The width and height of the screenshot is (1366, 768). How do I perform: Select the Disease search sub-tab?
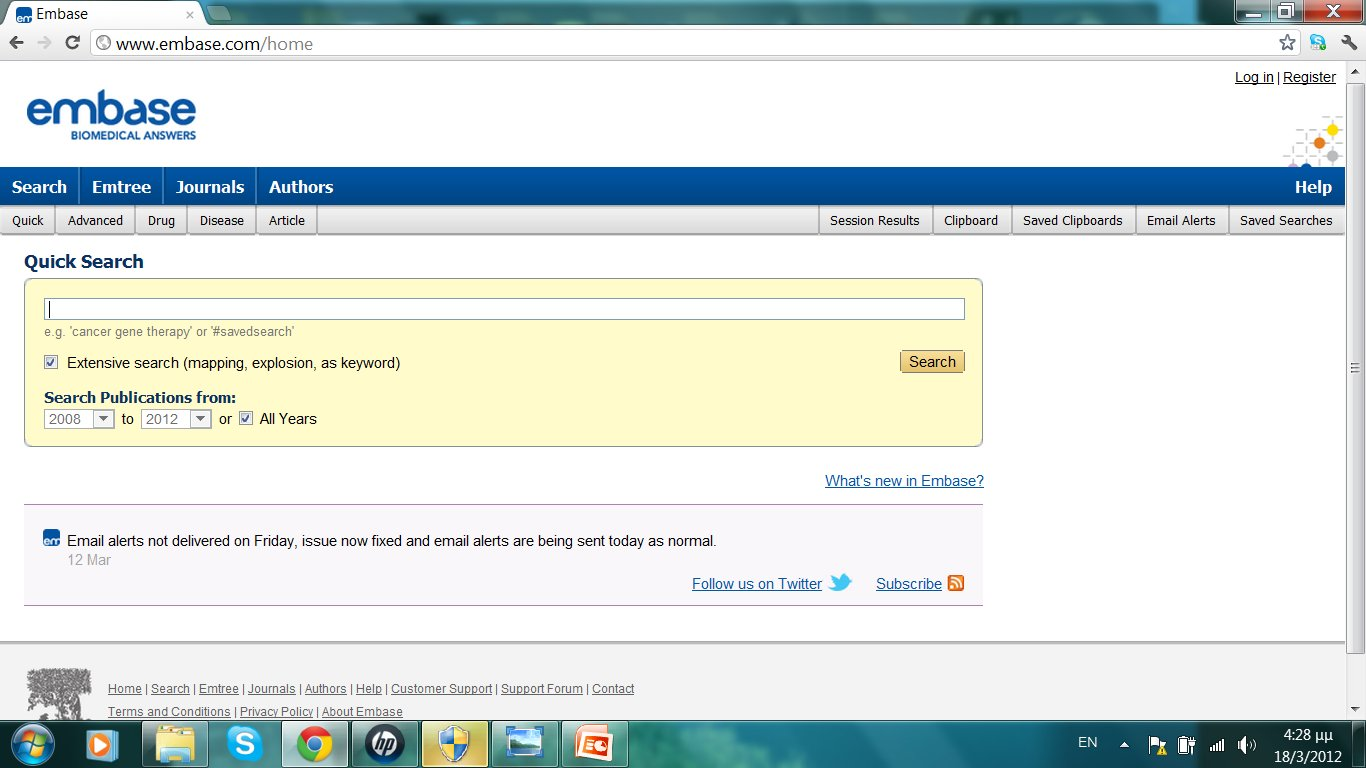[222, 220]
